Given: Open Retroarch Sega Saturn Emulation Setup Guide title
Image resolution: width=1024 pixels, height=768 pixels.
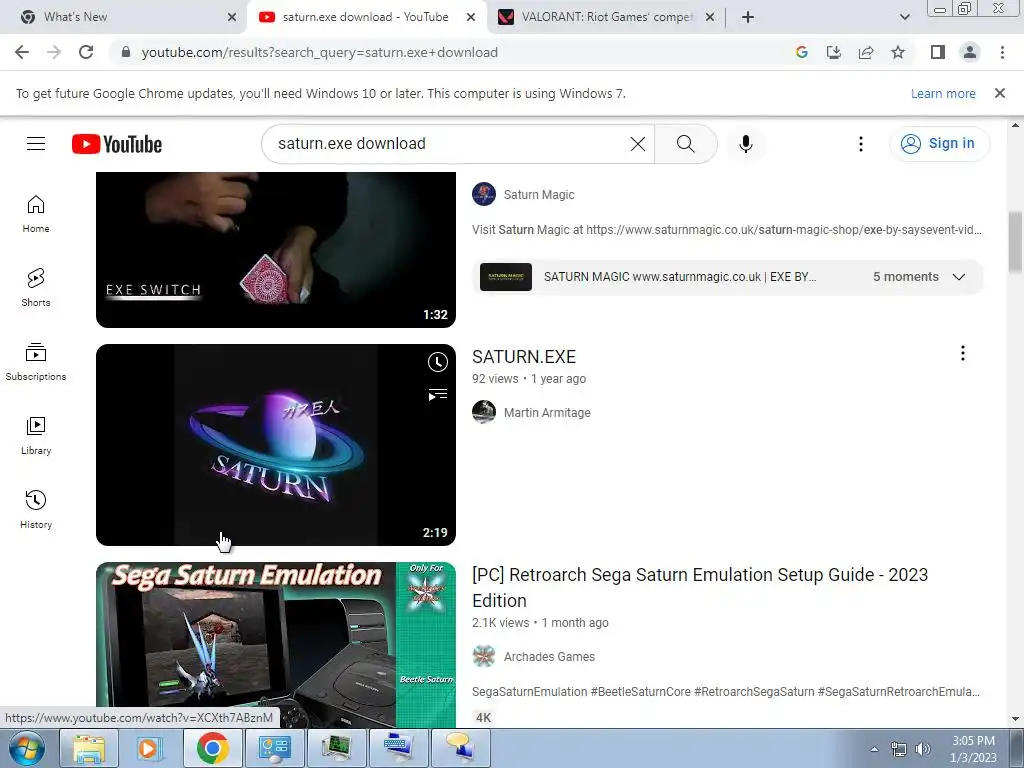Looking at the screenshot, I should click(699, 587).
